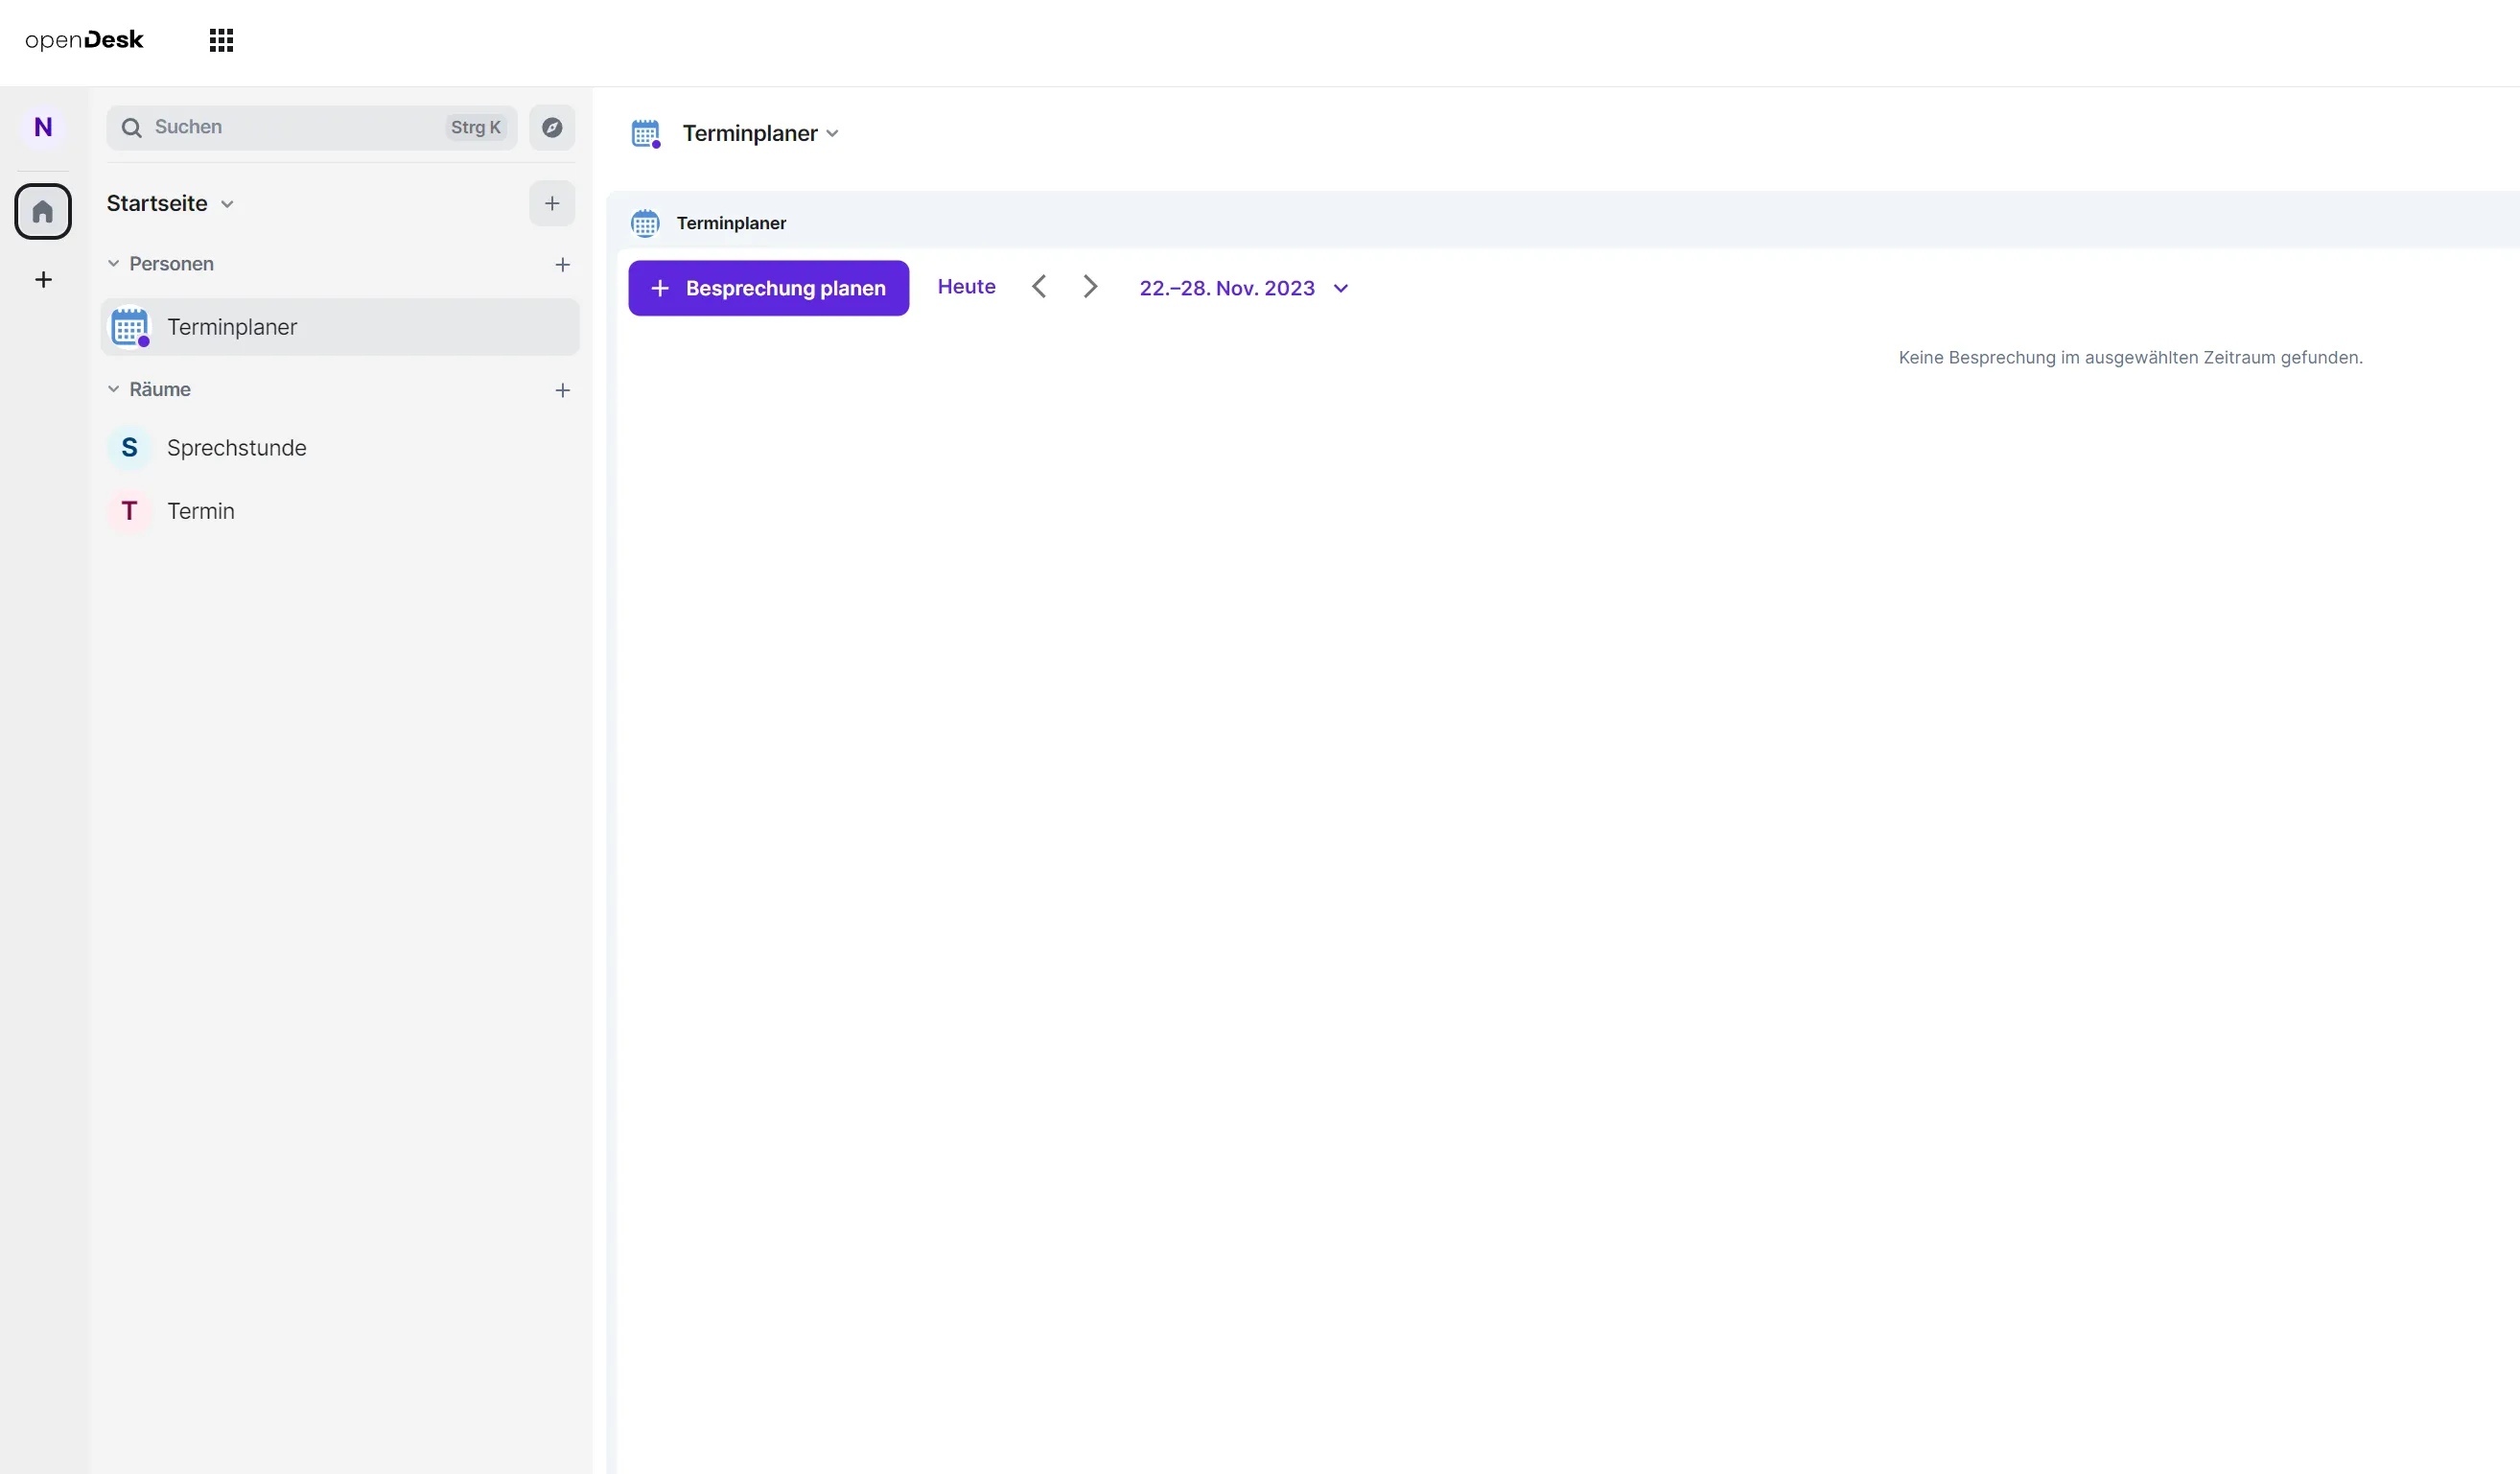The height and width of the screenshot is (1474, 2520).
Task: Open Terminplaner room header dropdown
Action: pyautogui.click(x=760, y=133)
